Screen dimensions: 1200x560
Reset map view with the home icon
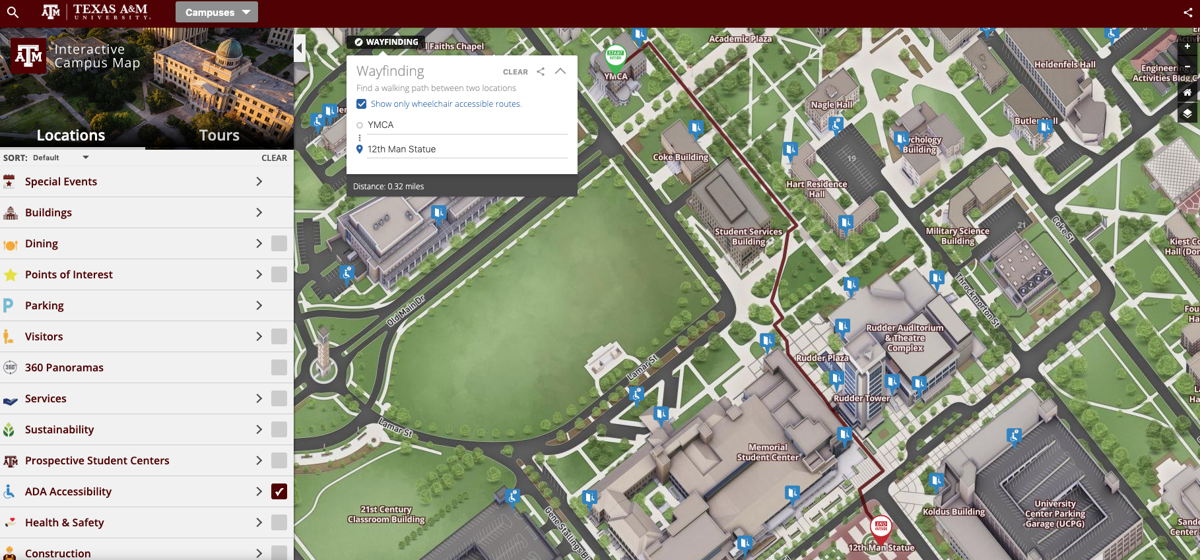(1187, 92)
